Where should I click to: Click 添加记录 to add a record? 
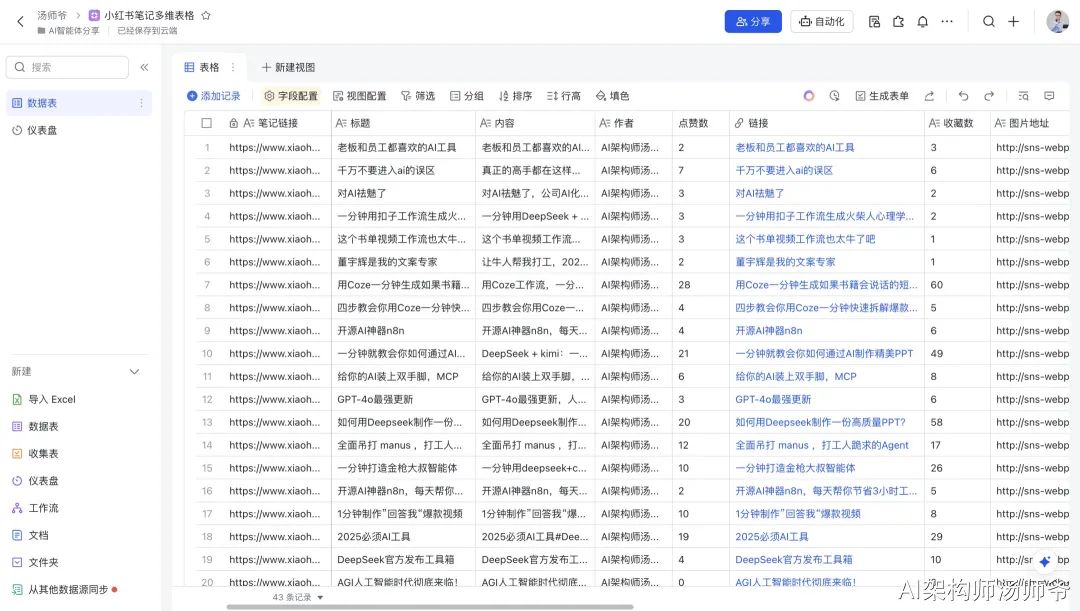pos(214,96)
